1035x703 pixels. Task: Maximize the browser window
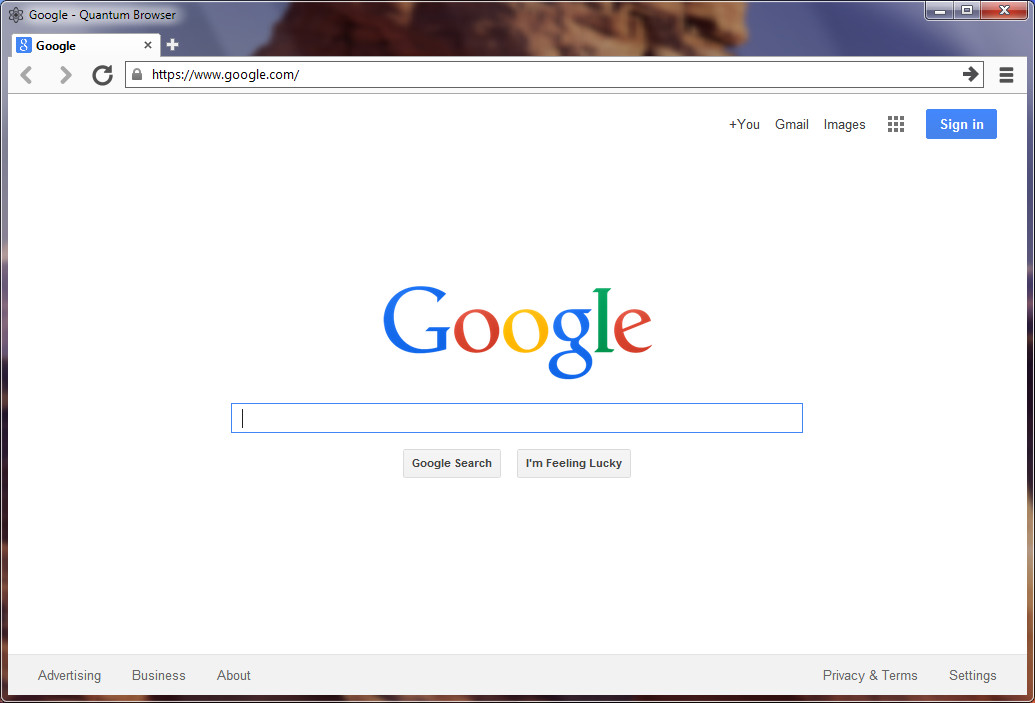click(967, 11)
